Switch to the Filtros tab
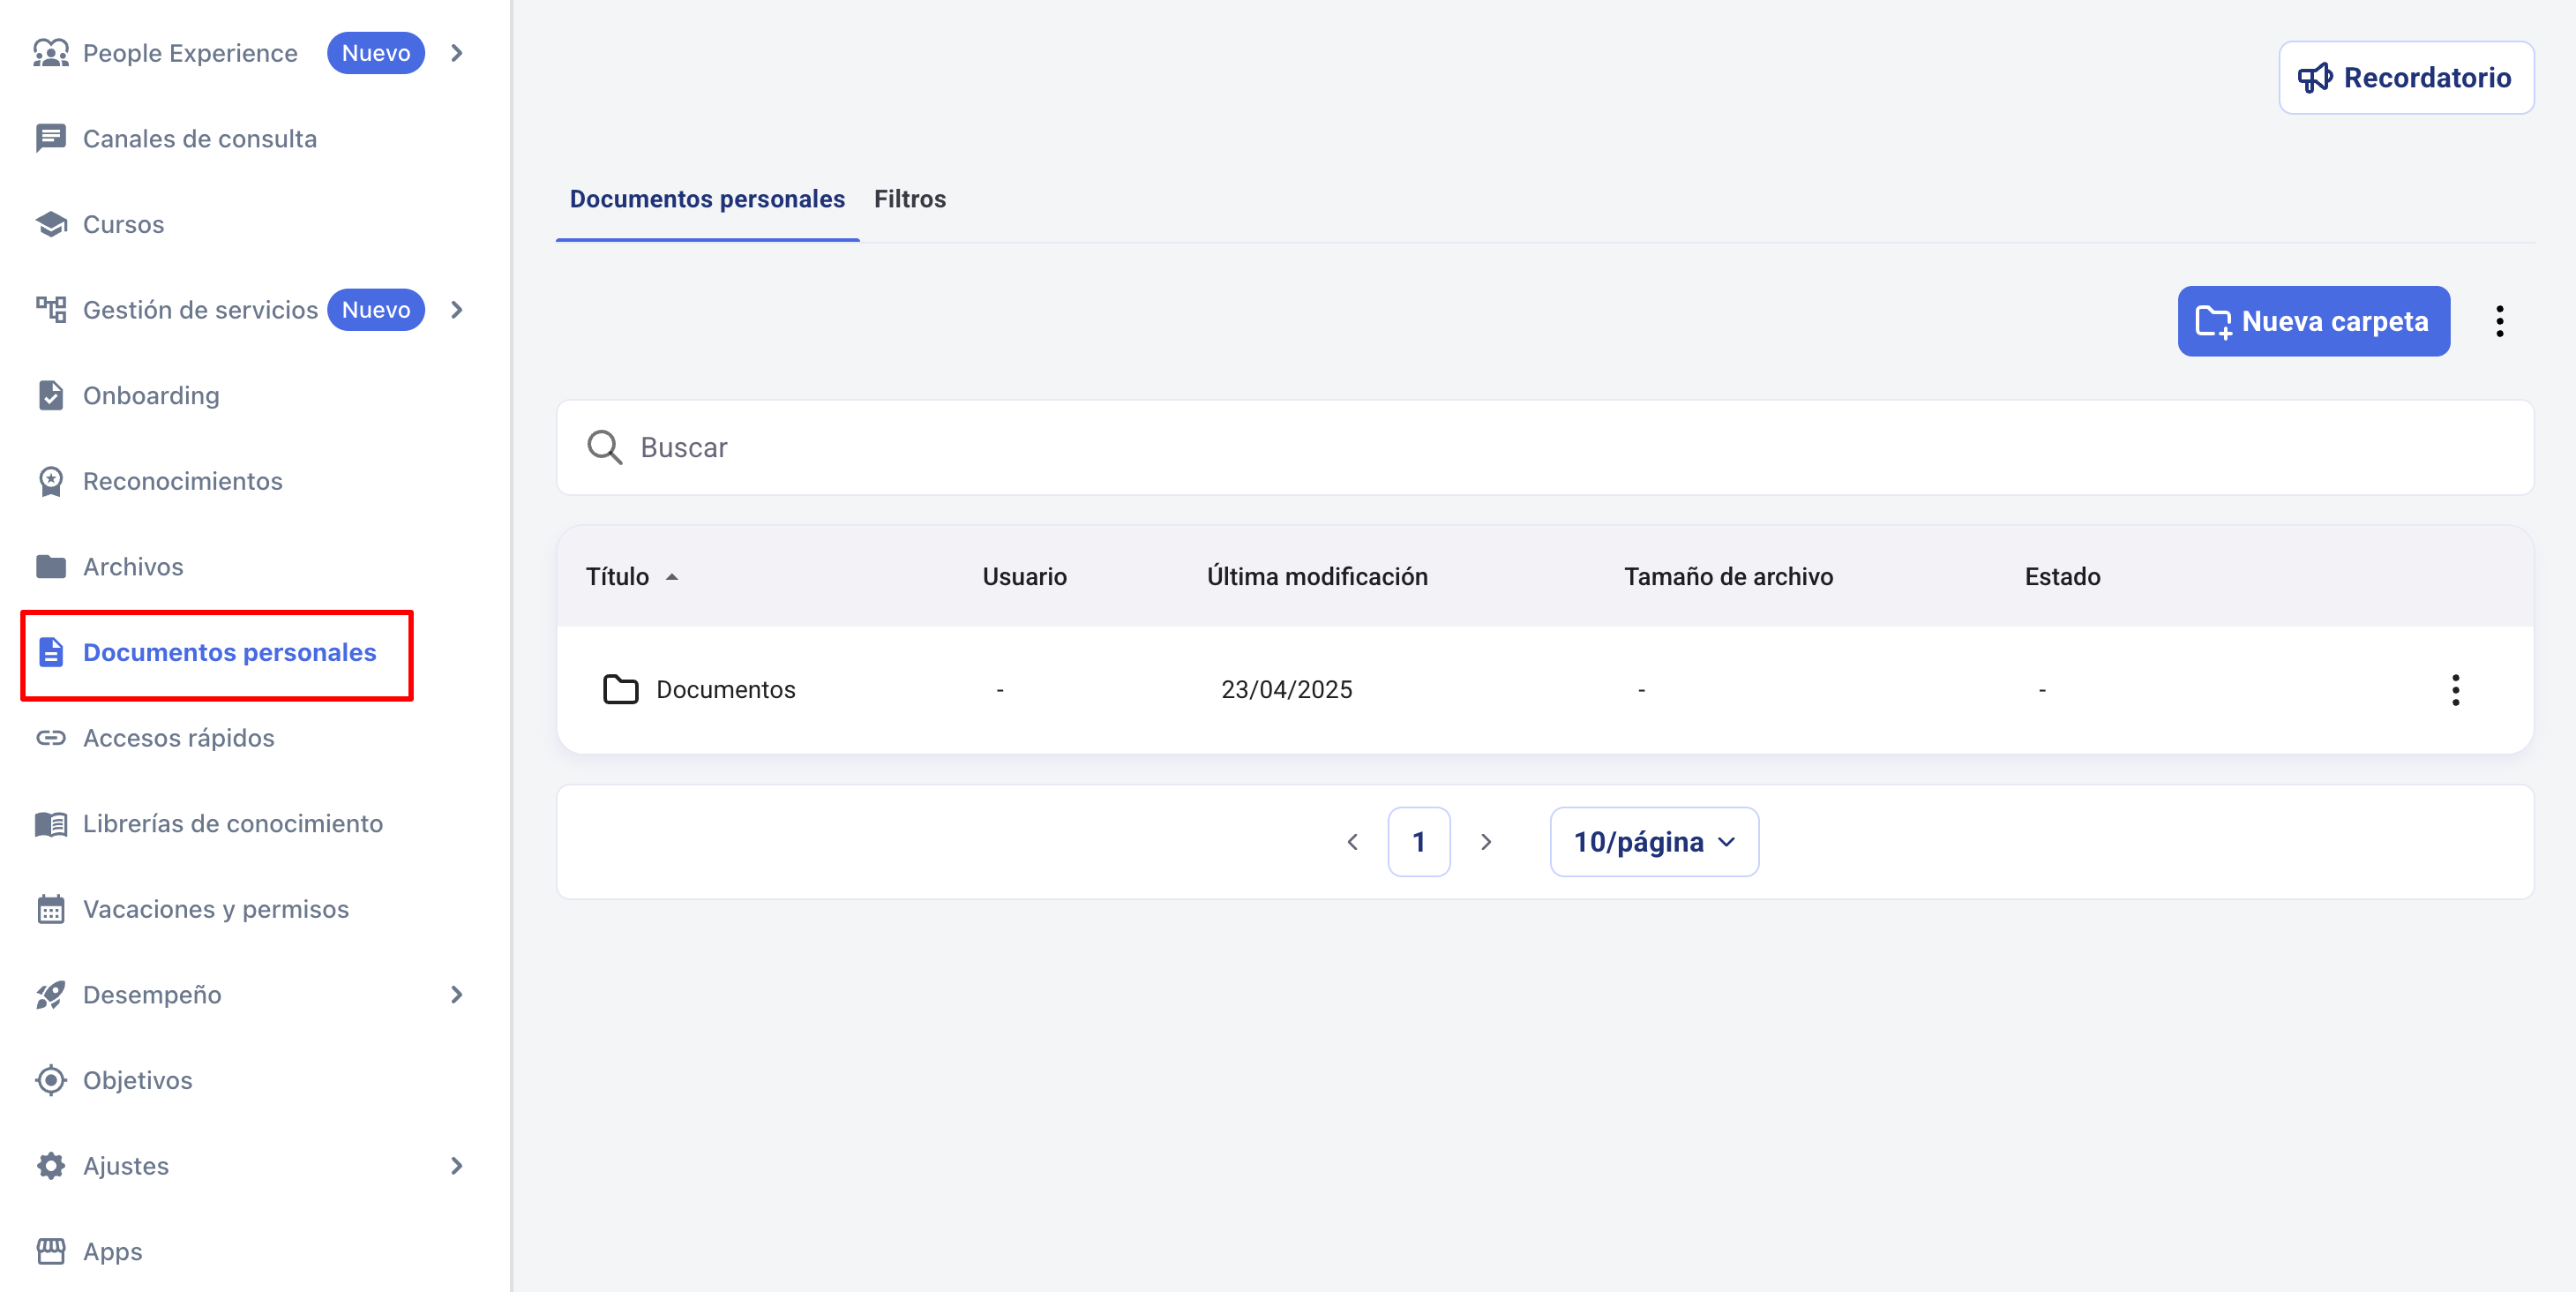 coord(909,199)
